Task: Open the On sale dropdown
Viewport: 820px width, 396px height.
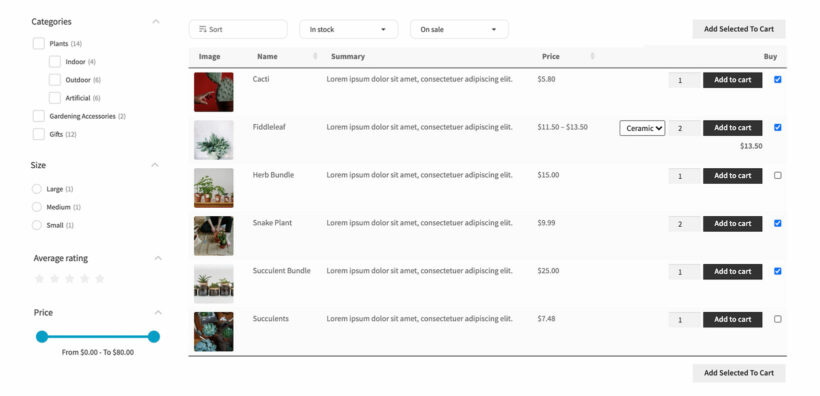Action: click(459, 29)
